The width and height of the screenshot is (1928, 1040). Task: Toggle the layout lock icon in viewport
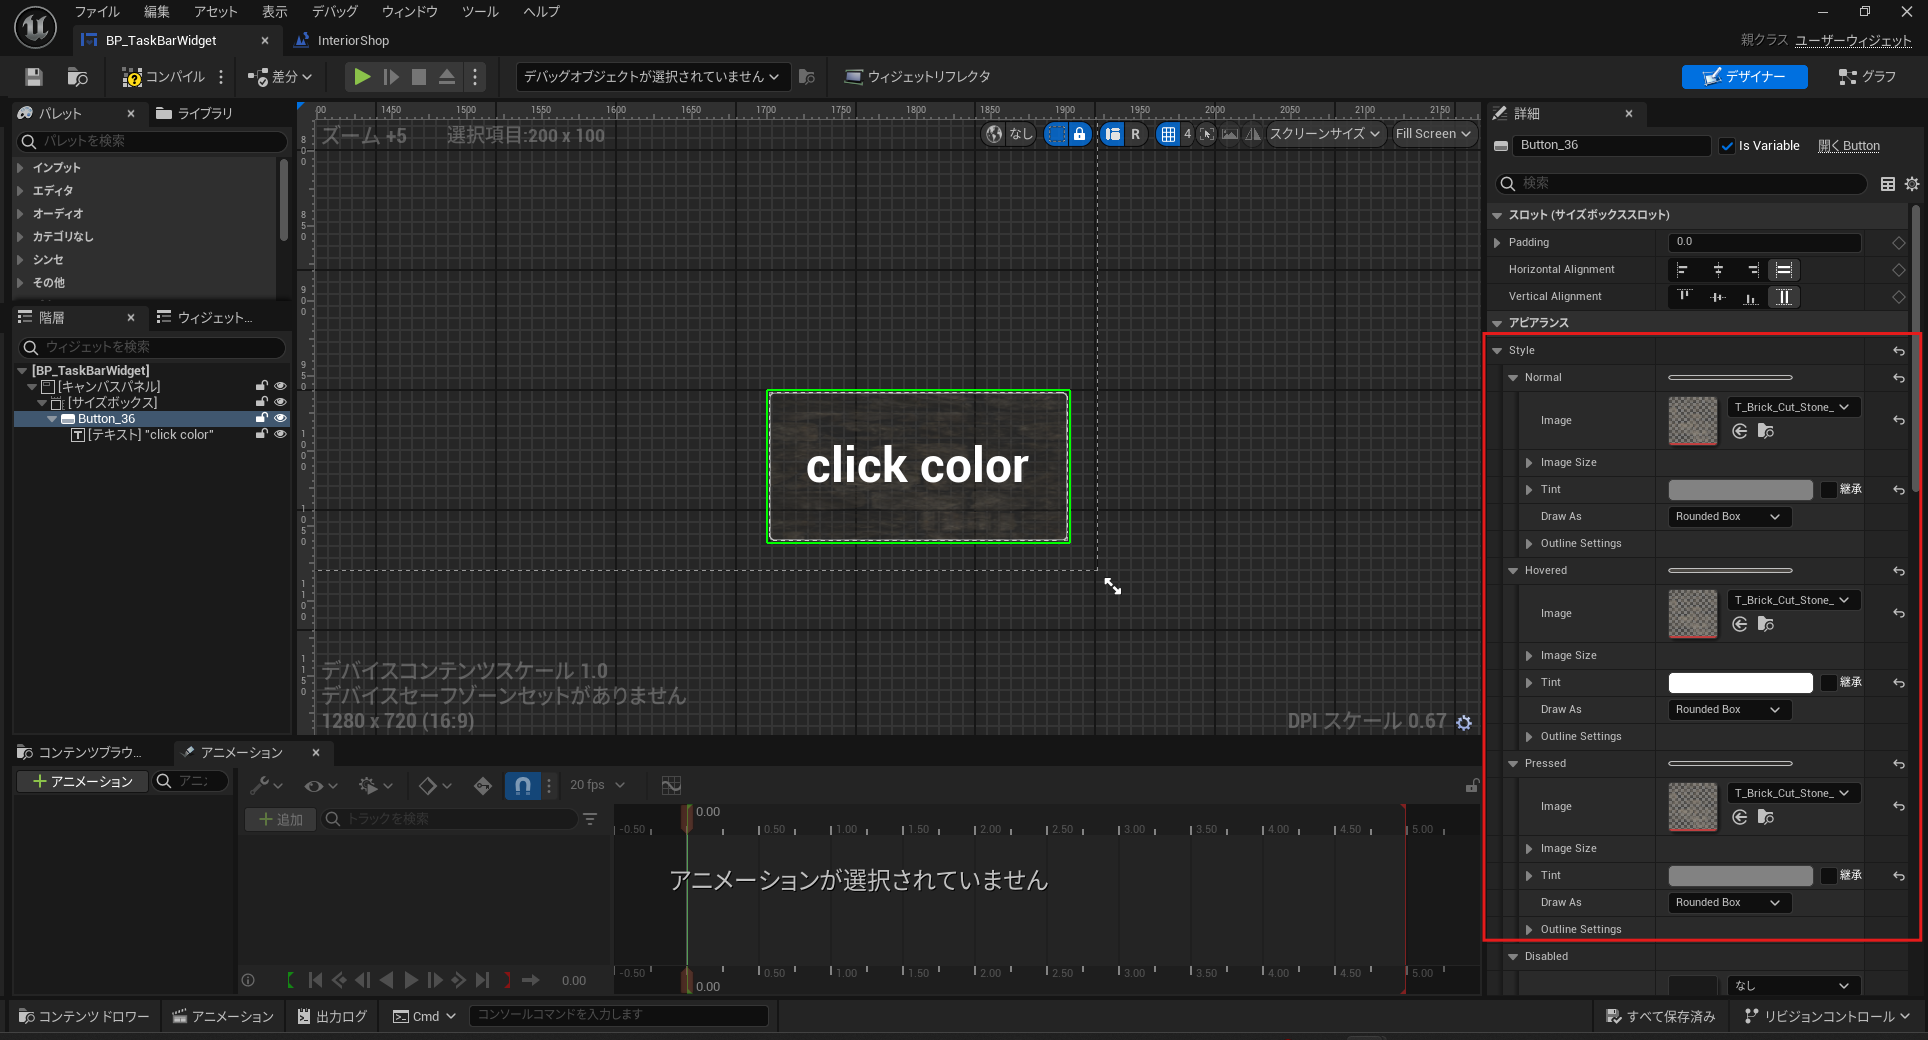[1079, 134]
